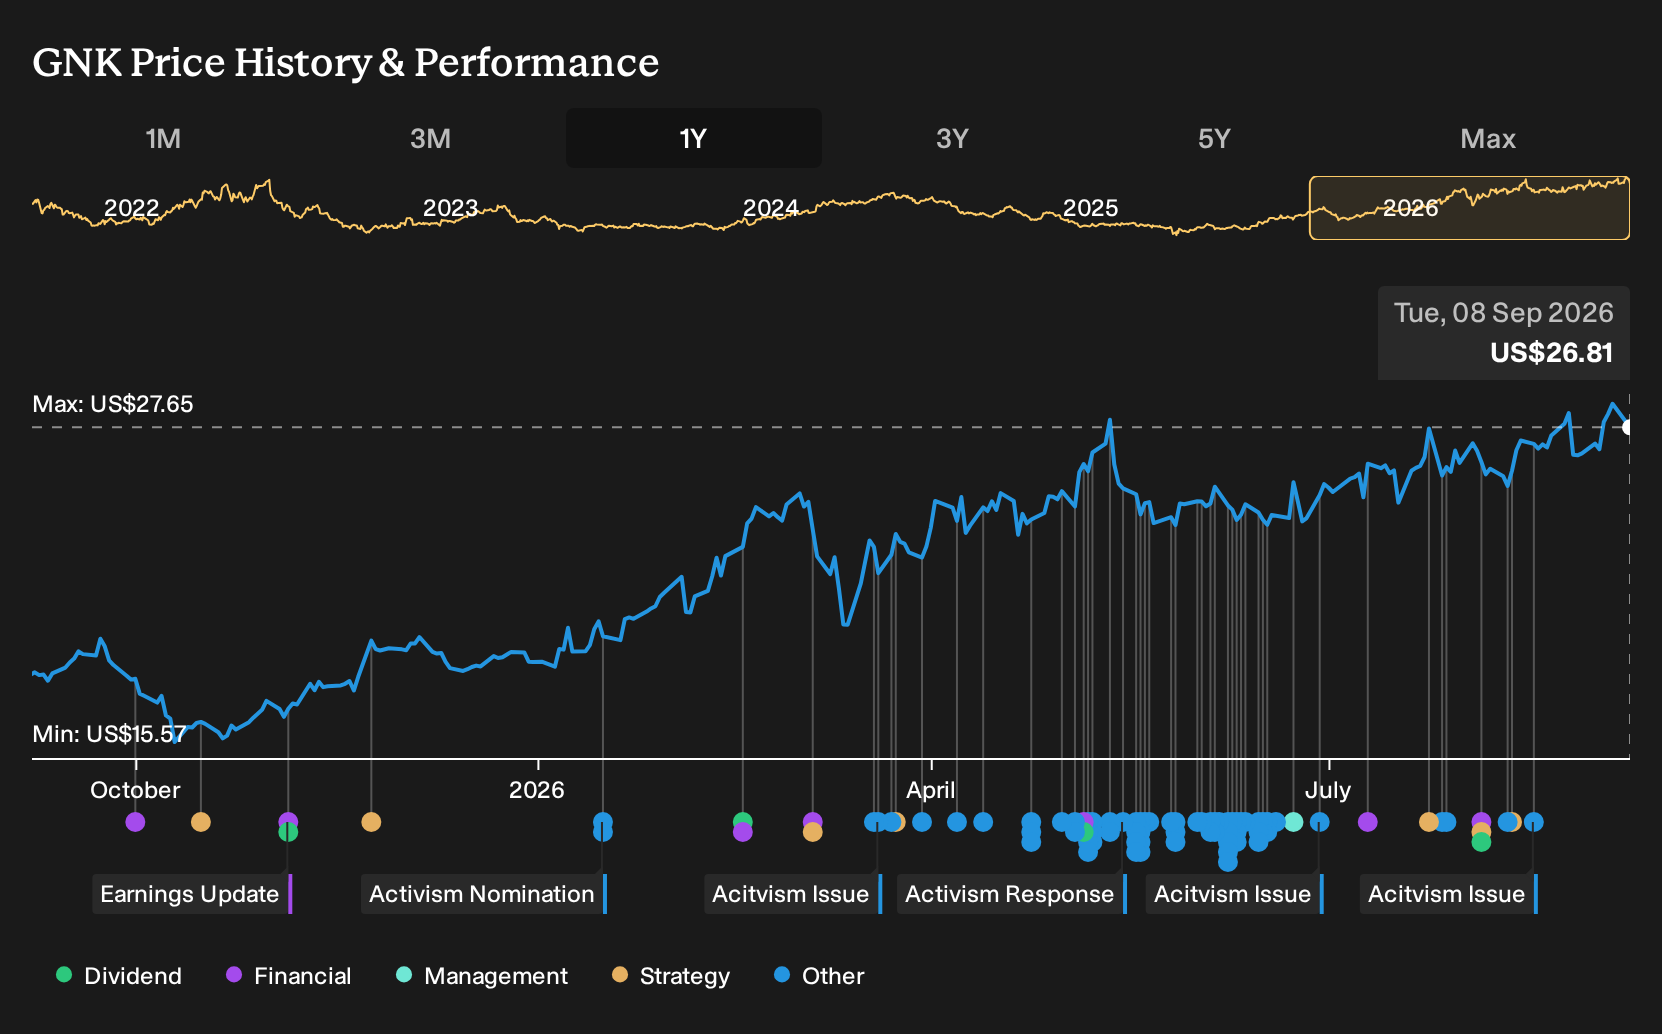Toggle the Strategy legend filter
1662x1034 pixels.
click(671, 976)
